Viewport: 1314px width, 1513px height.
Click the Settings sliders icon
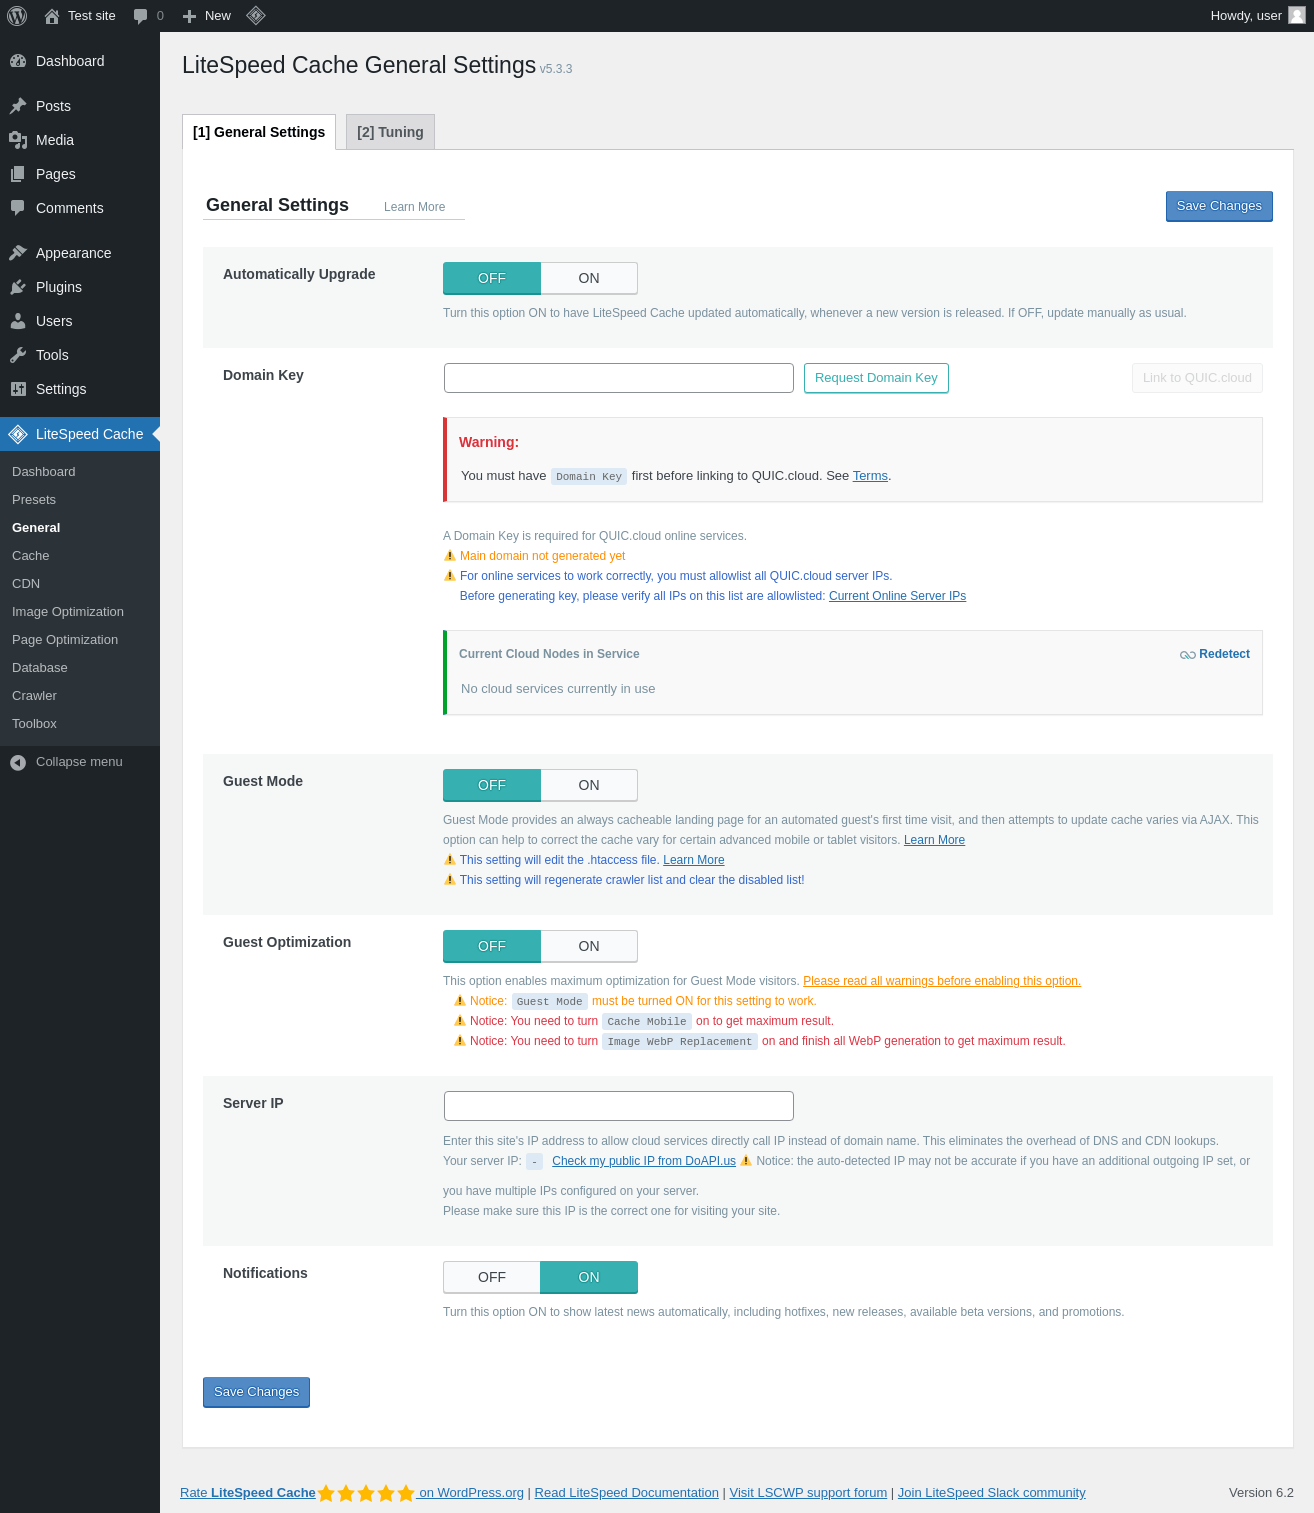coord(18,389)
